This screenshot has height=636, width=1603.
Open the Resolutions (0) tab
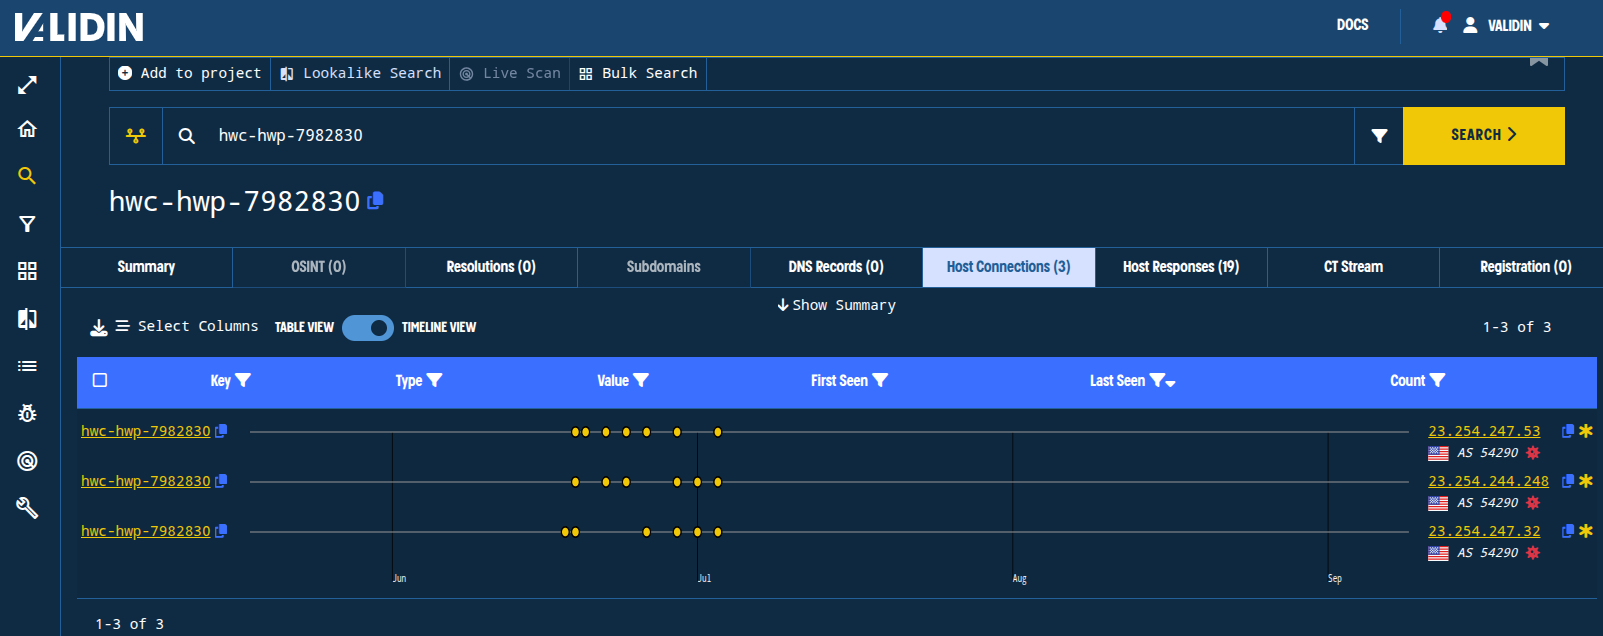[491, 267]
